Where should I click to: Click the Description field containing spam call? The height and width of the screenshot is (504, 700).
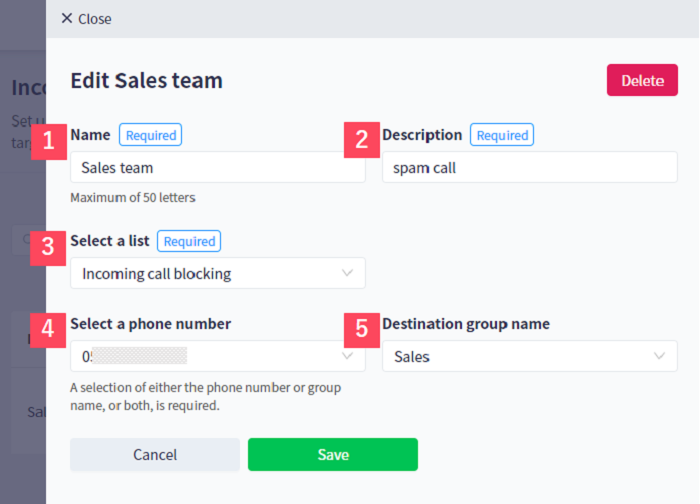[530, 167]
